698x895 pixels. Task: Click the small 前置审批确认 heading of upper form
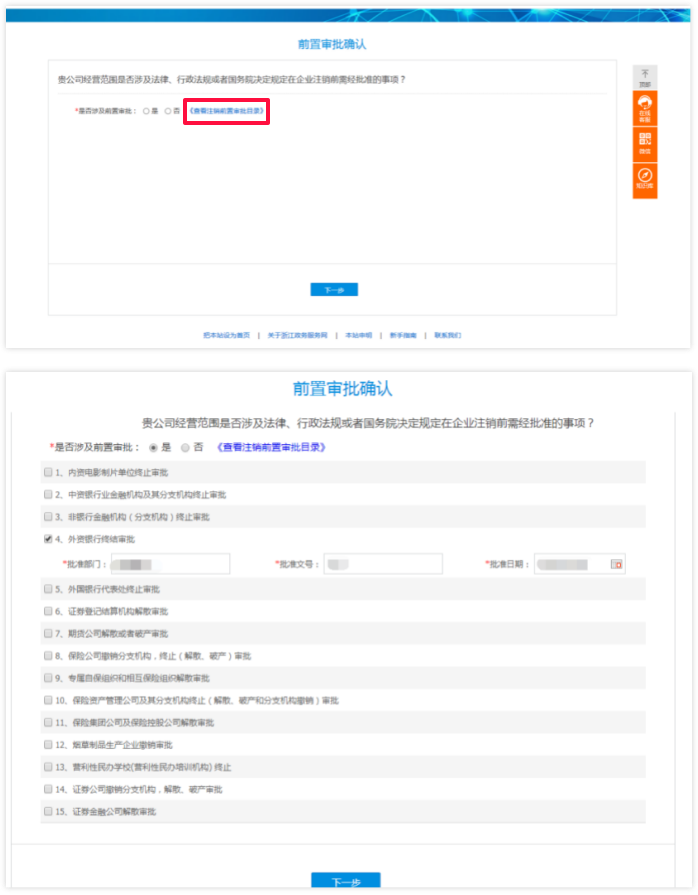coord(332,45)
